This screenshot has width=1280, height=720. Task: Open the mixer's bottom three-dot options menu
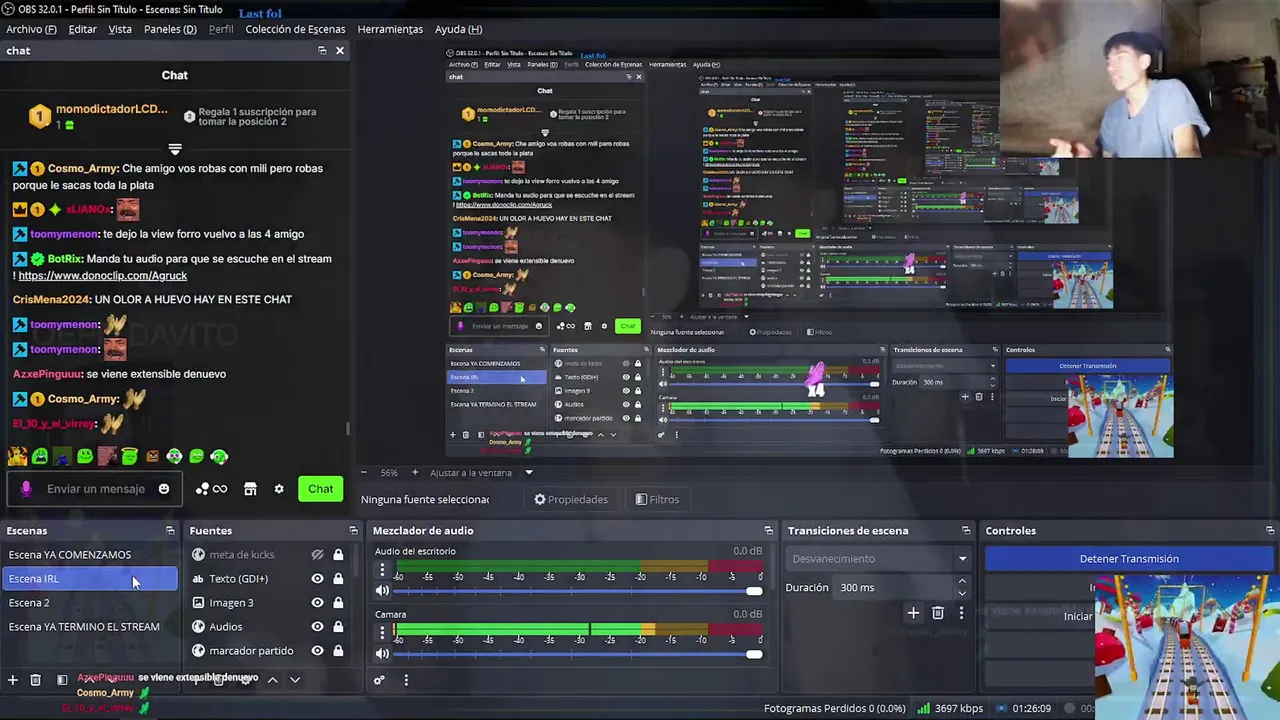(x=406, y=680)
